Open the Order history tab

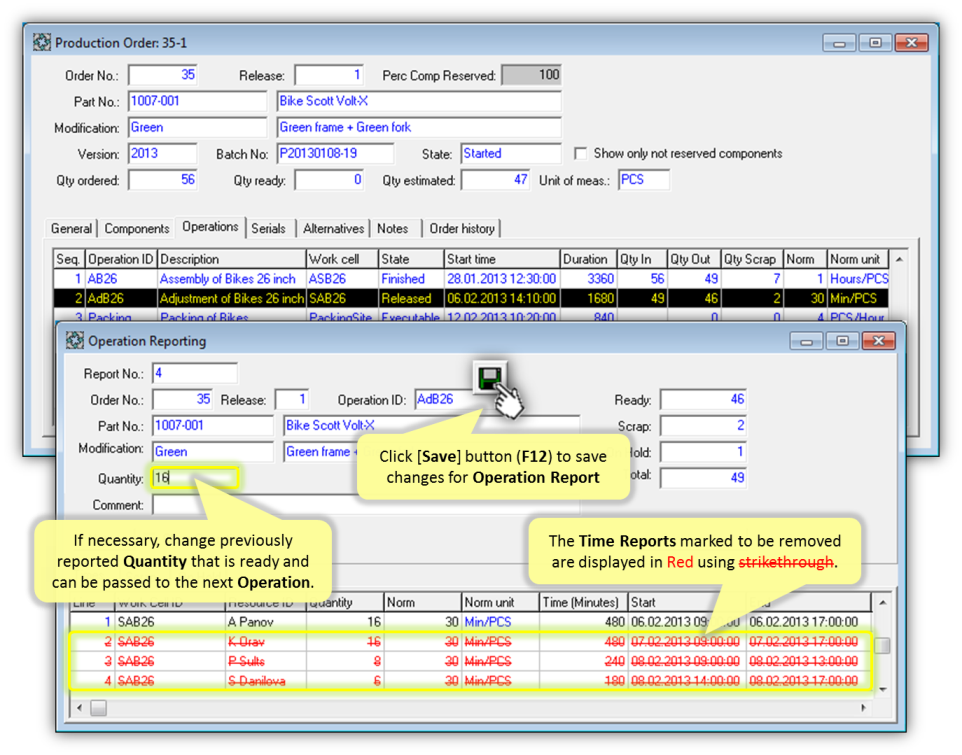pos(462,228)
